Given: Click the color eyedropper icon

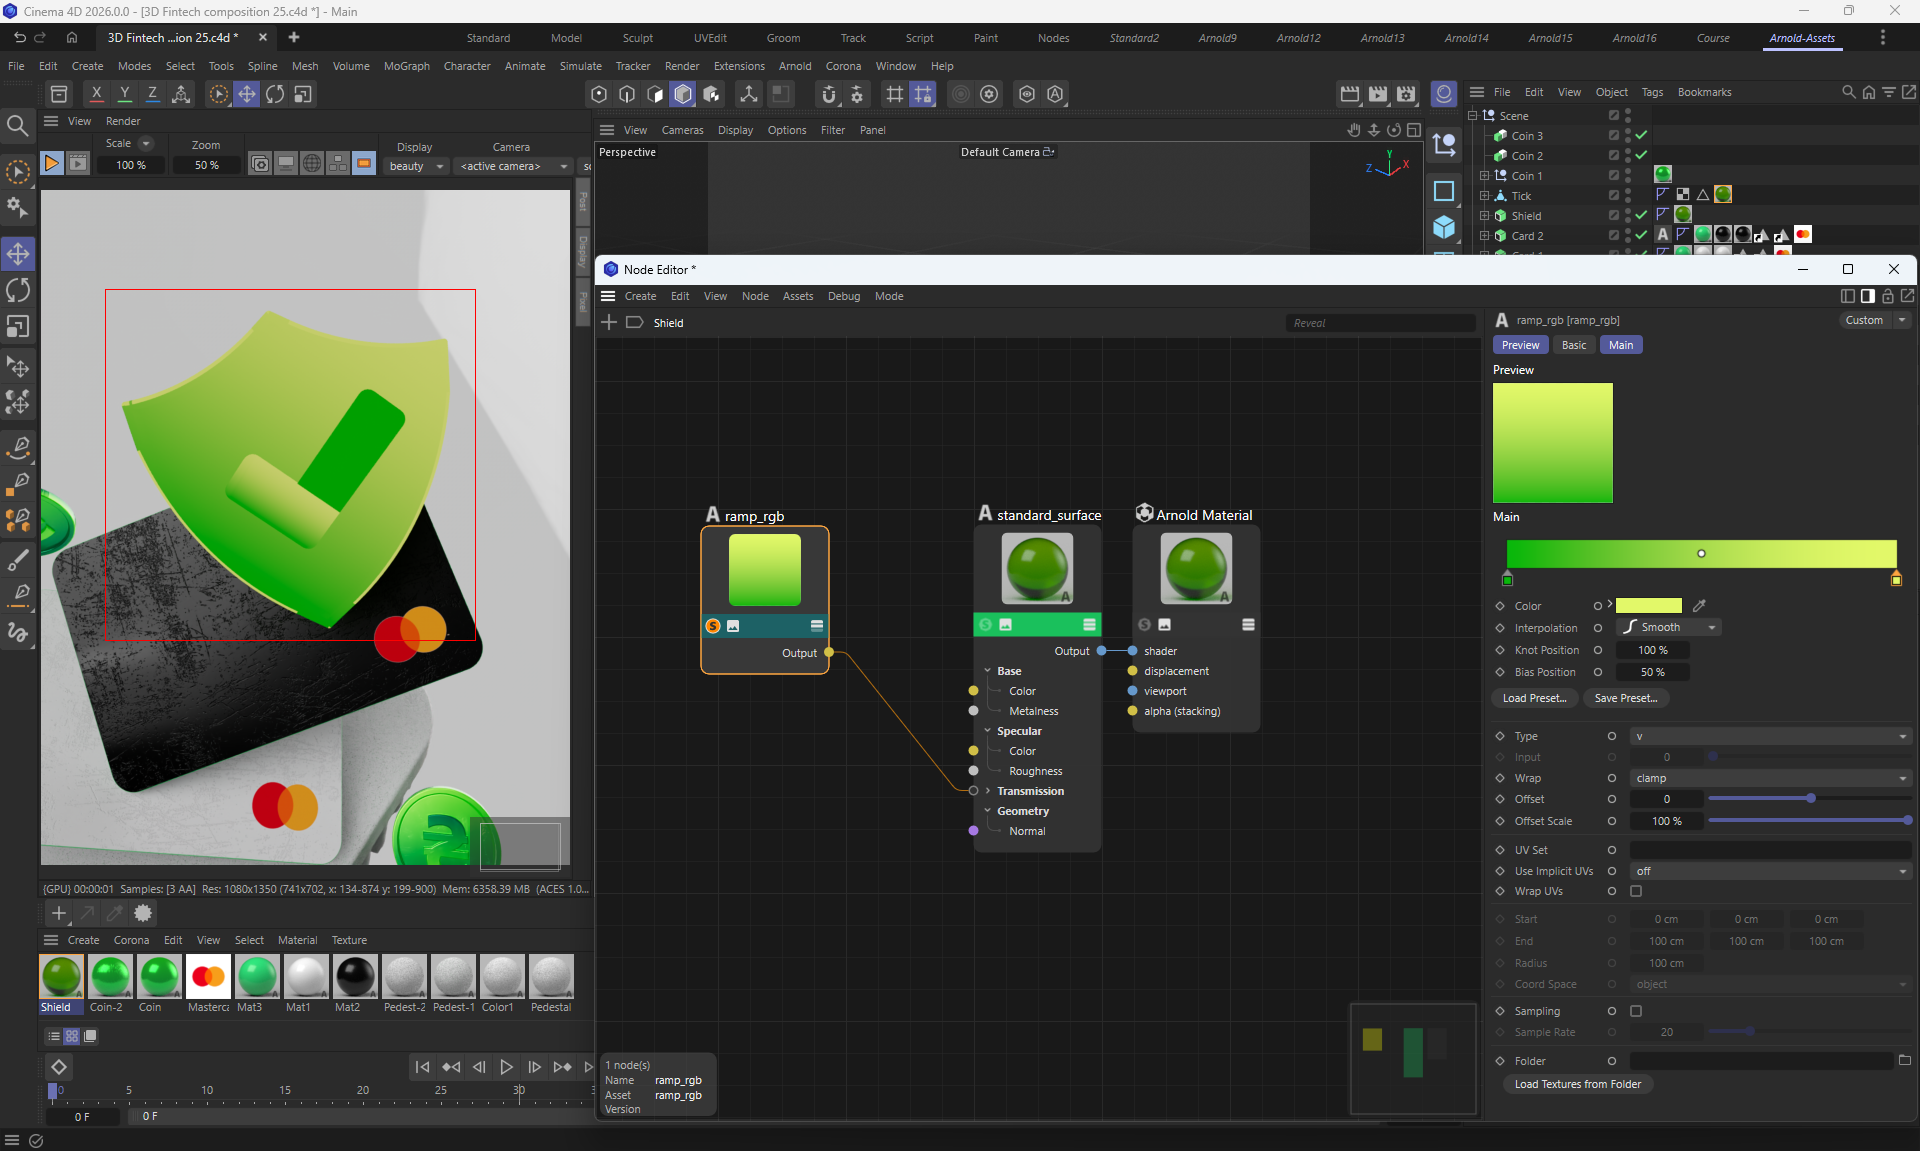Looking at the screenshot, I should pyautogui.click(x=1699, y=606).
